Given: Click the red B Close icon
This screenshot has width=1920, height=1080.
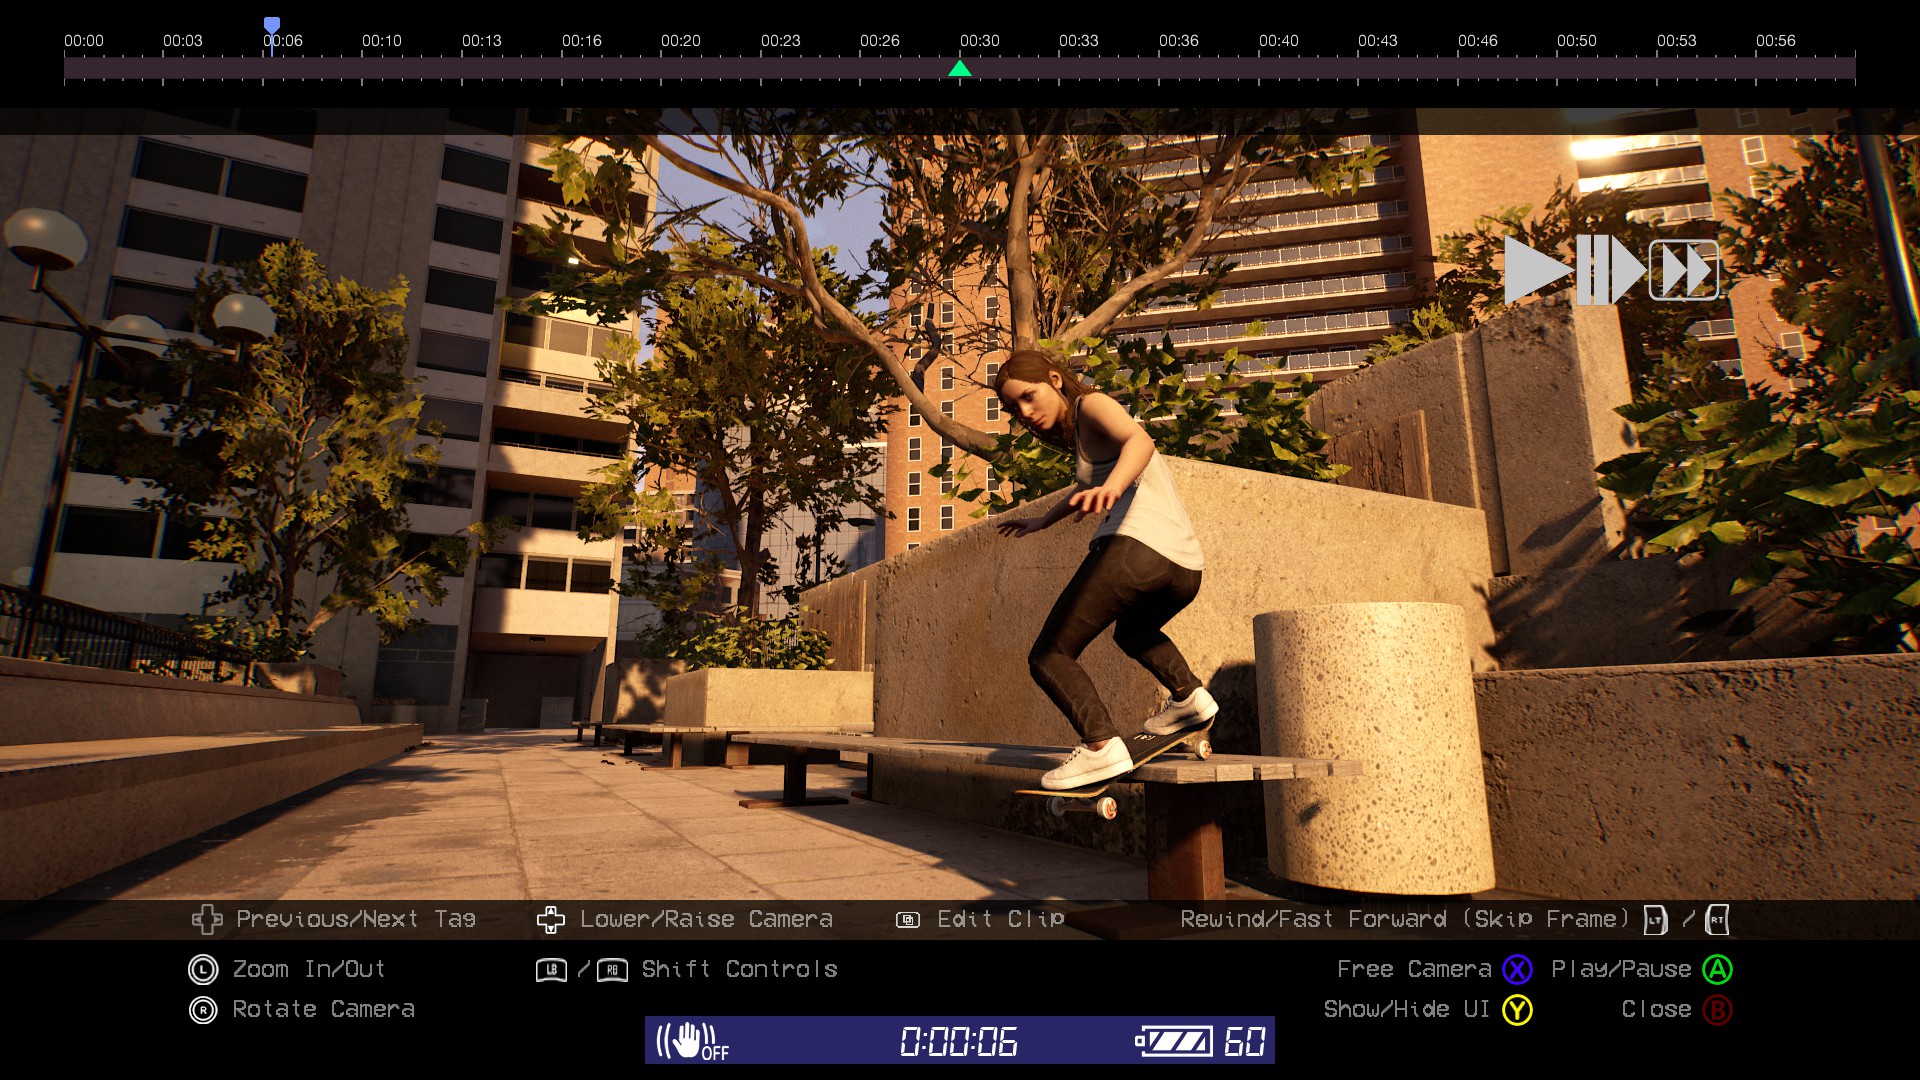Looking at the screenshot, I should tap(1717, 1010).
